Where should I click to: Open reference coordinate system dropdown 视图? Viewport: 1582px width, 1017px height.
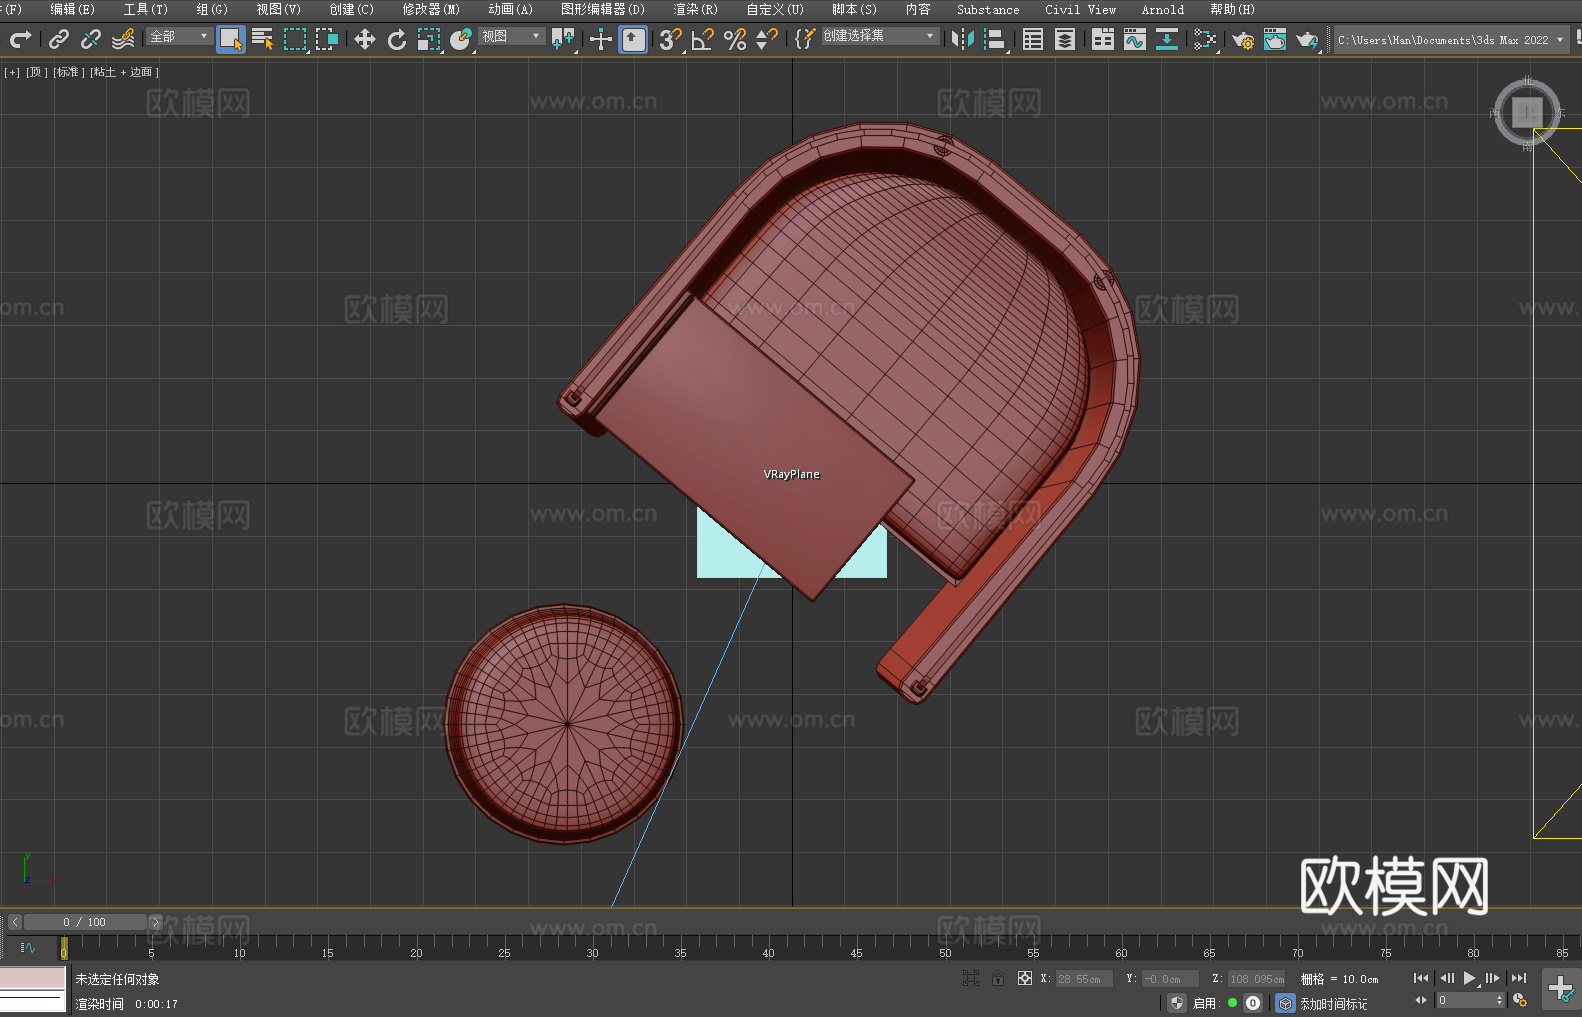pos(510,36)
